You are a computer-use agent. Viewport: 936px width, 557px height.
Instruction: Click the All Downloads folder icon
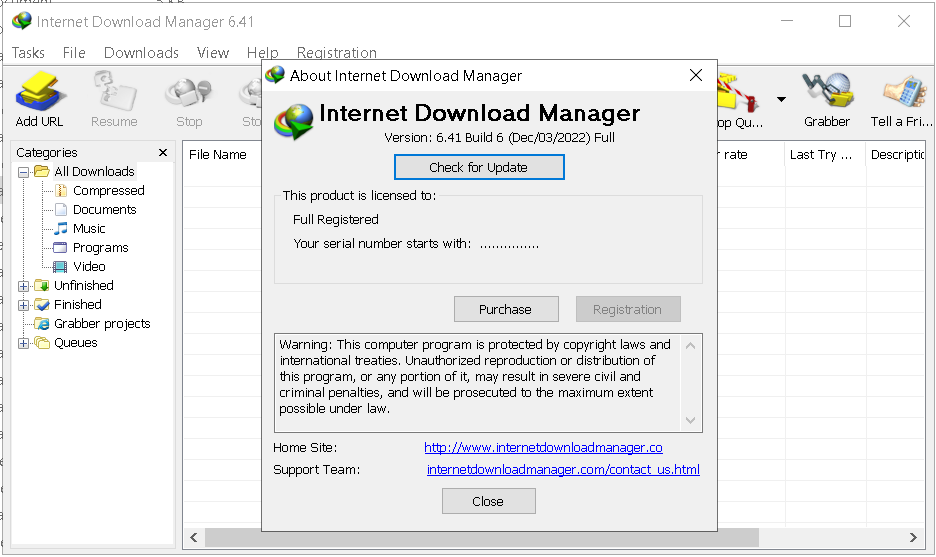[x=42, y=171]
